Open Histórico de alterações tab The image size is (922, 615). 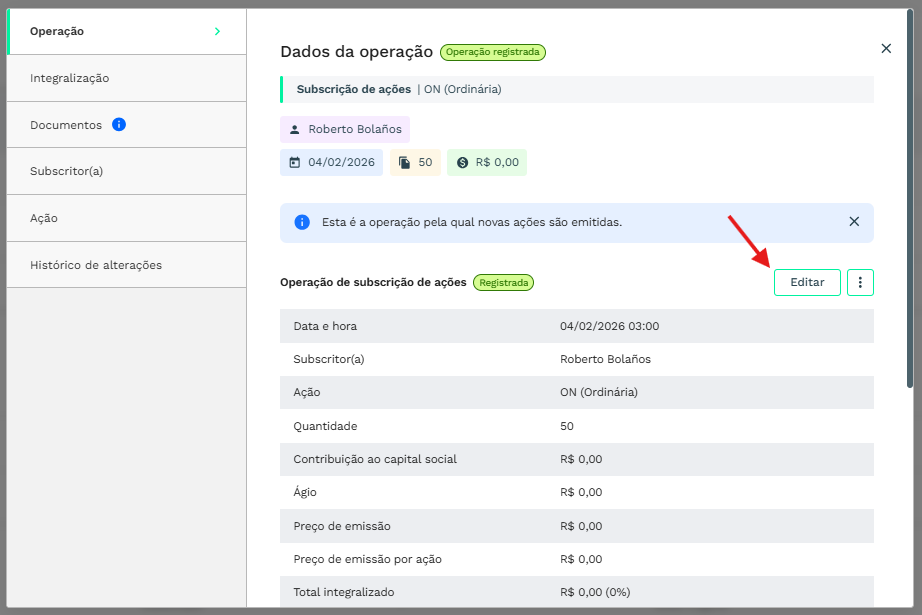coord(96,265)
